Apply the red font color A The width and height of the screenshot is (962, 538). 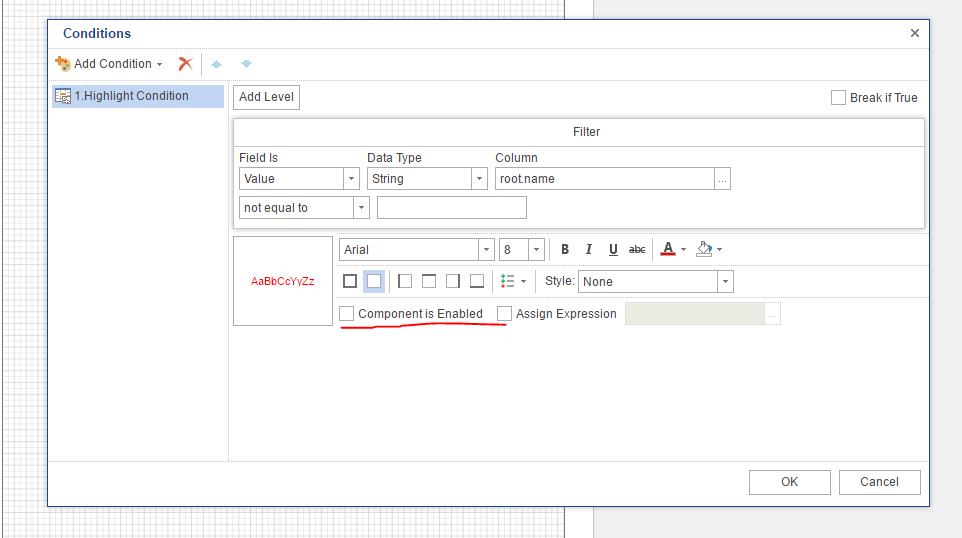[x=668, y=249]
